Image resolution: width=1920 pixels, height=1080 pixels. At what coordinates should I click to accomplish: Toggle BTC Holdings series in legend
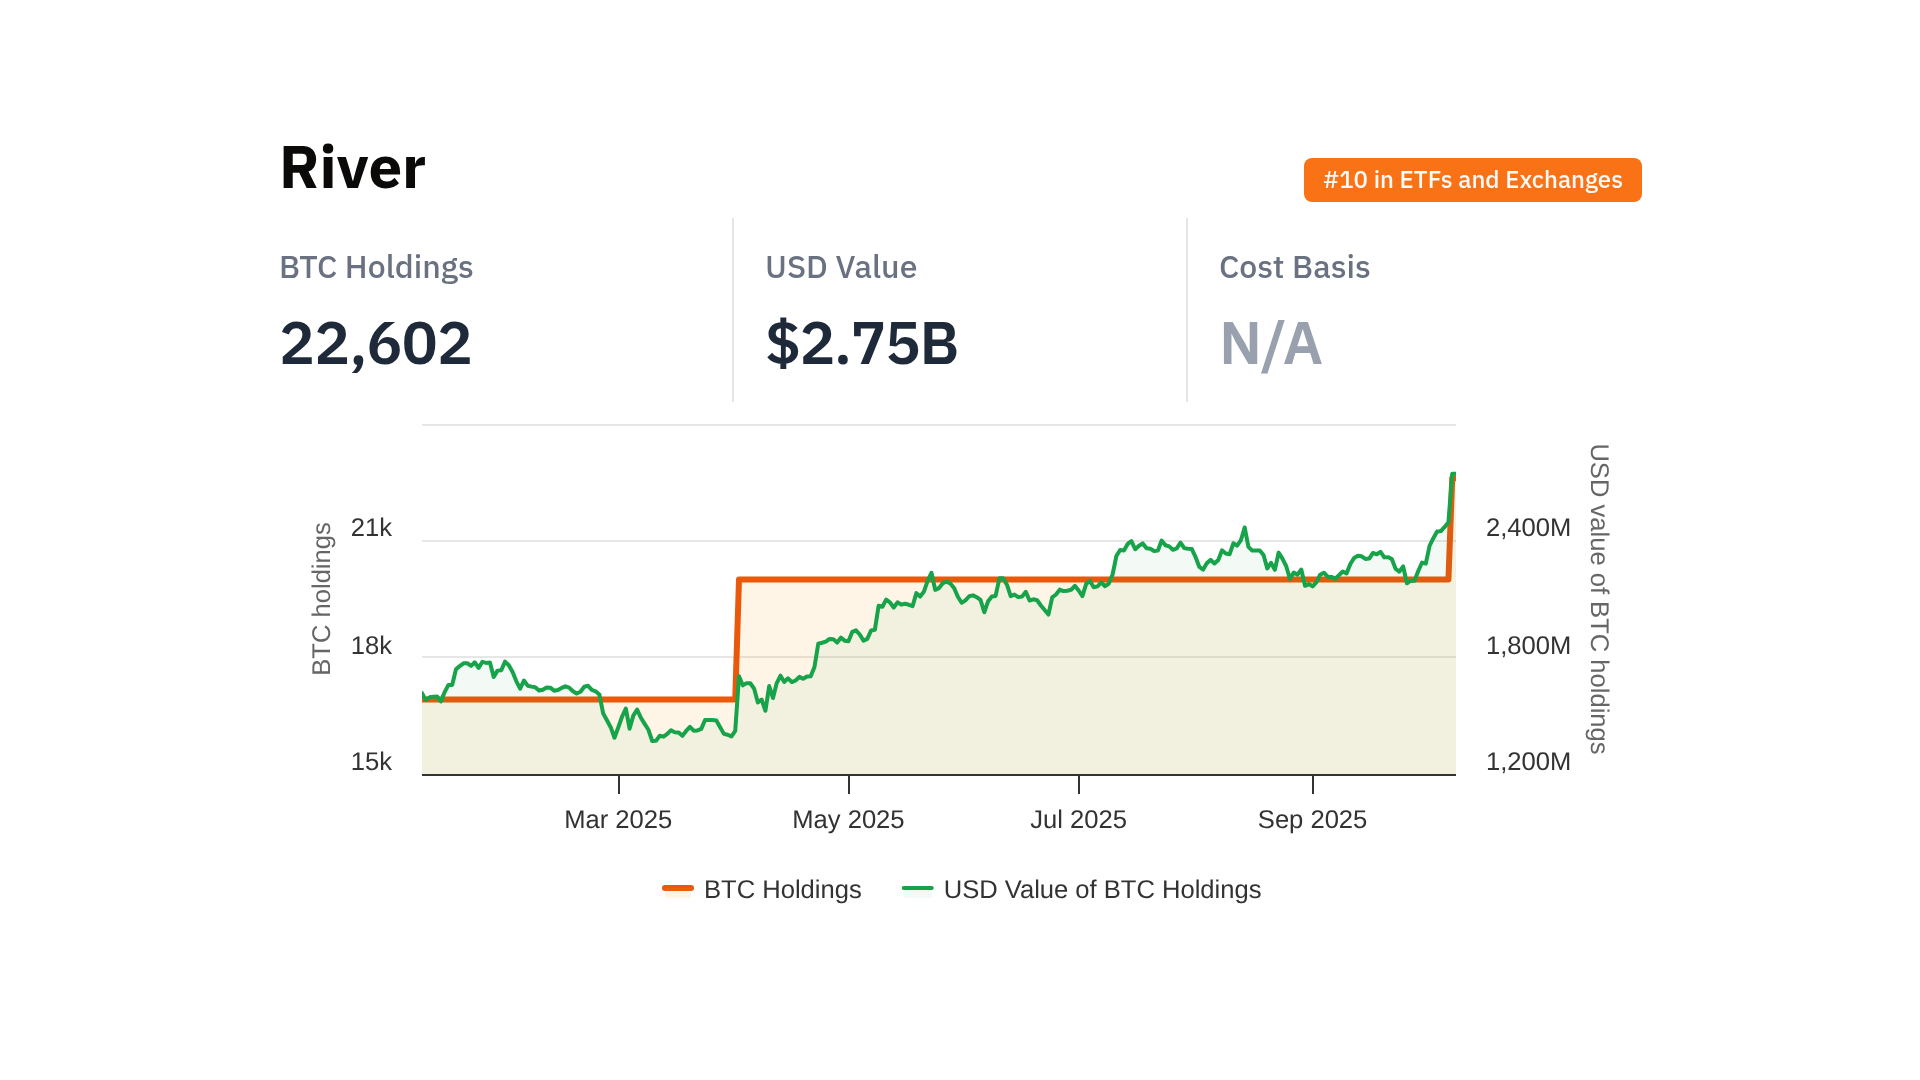pyautogui.click(x=781, y=889)
